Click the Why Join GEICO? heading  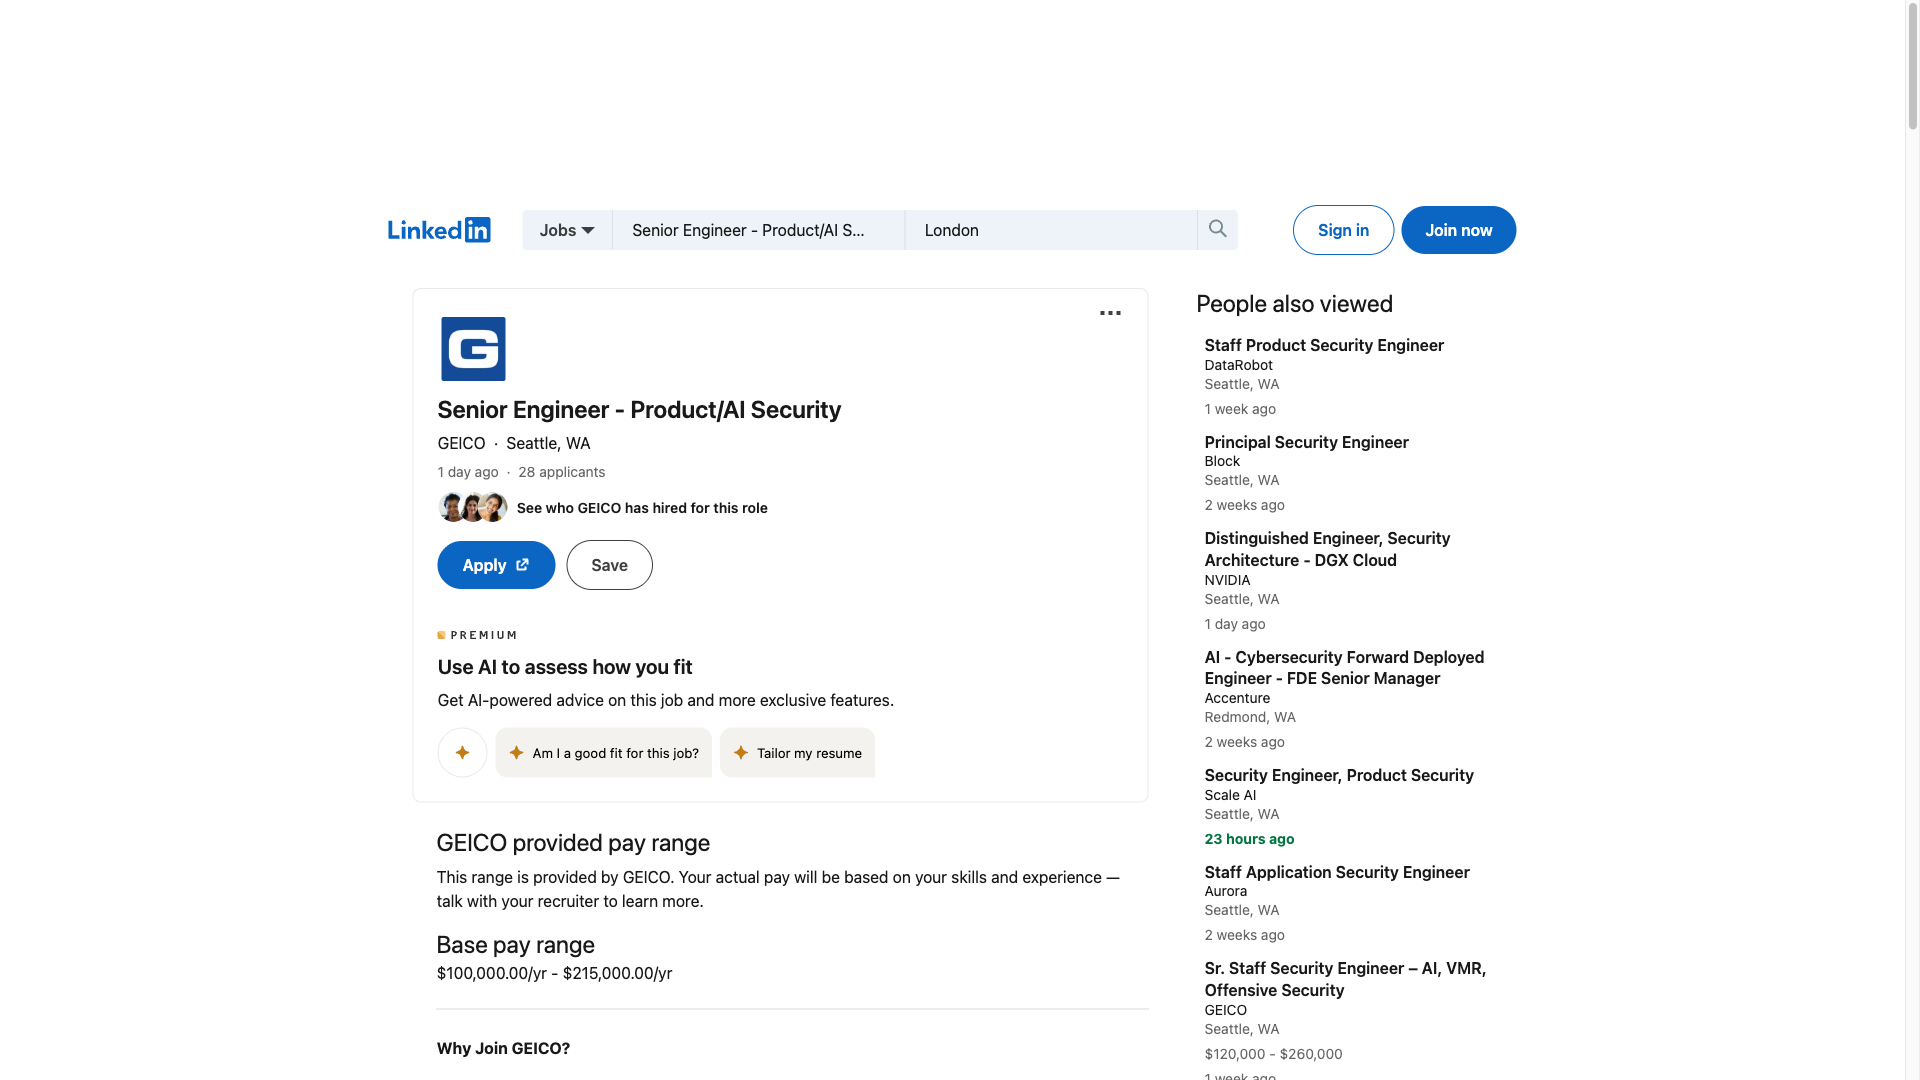point(503,1048)
